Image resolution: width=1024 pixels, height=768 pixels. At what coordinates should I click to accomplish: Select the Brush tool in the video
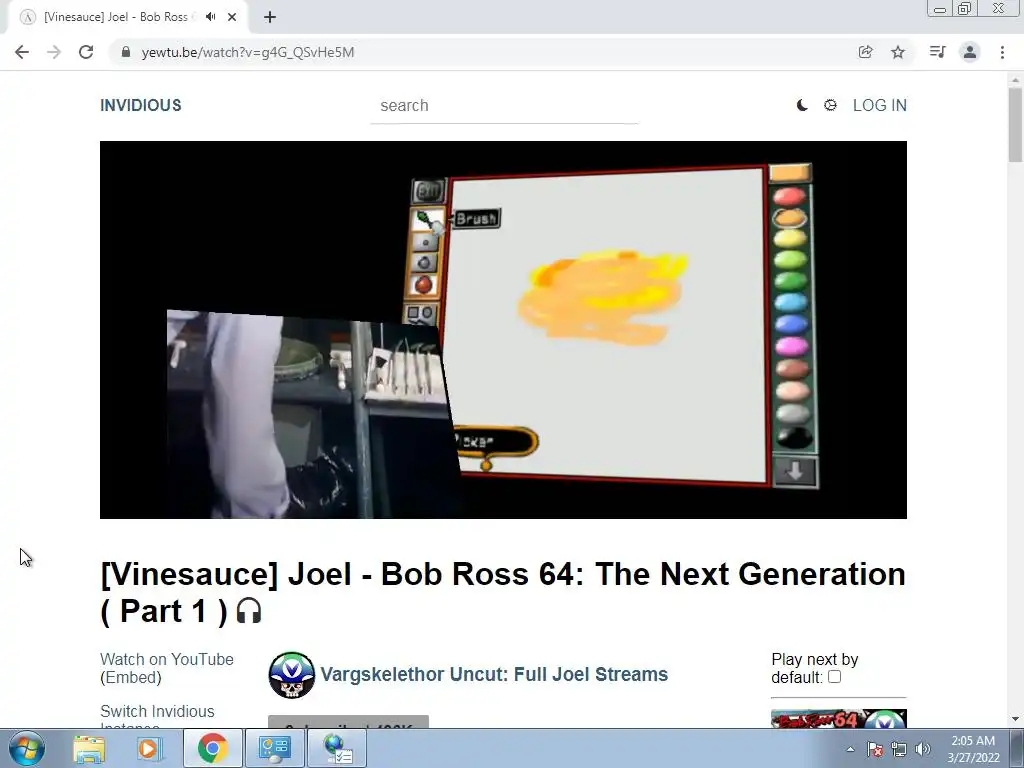[426, 220]
